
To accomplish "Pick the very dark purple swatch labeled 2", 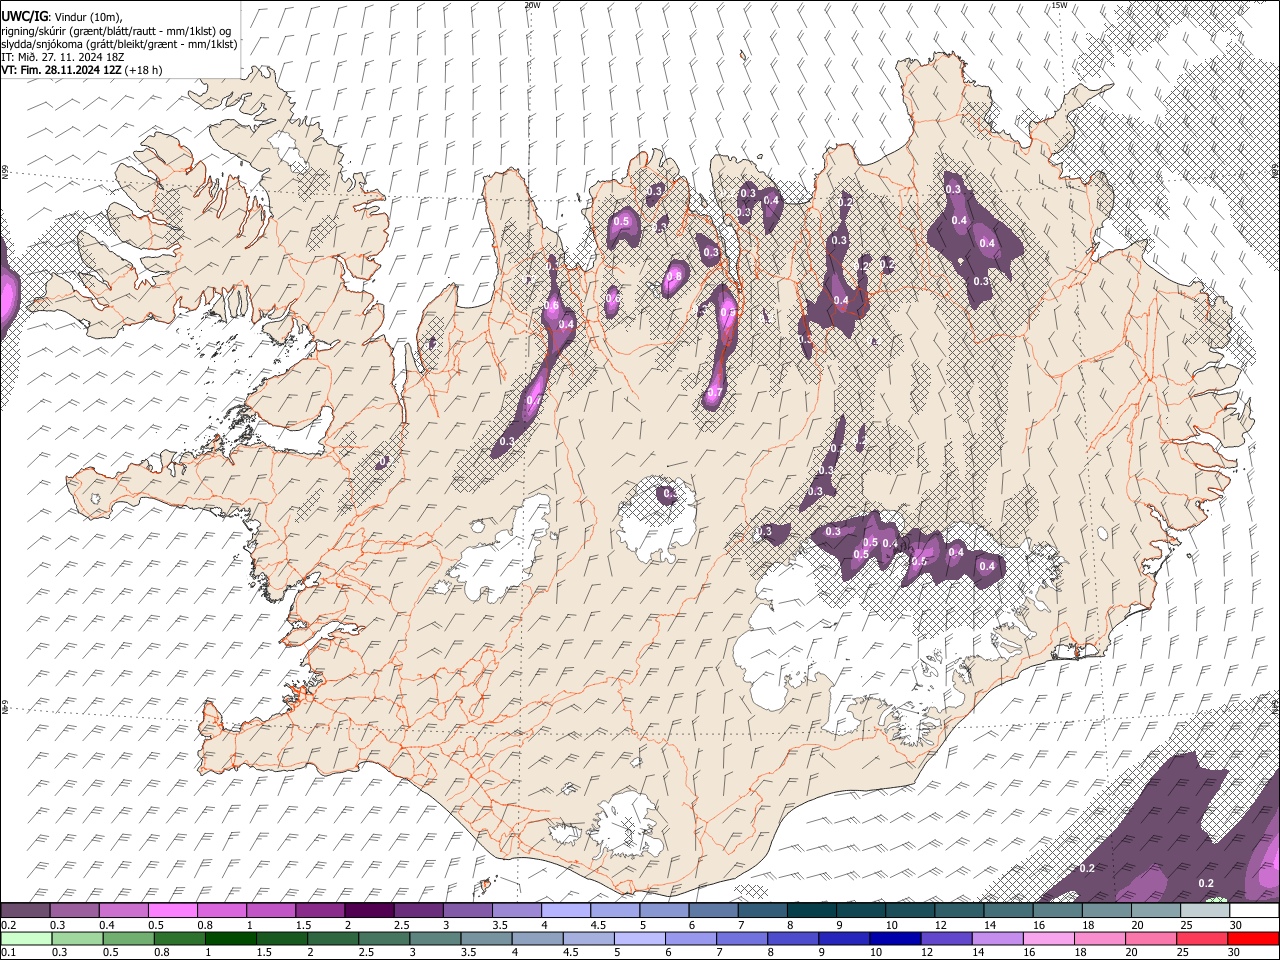I will (x=369, y=910).
